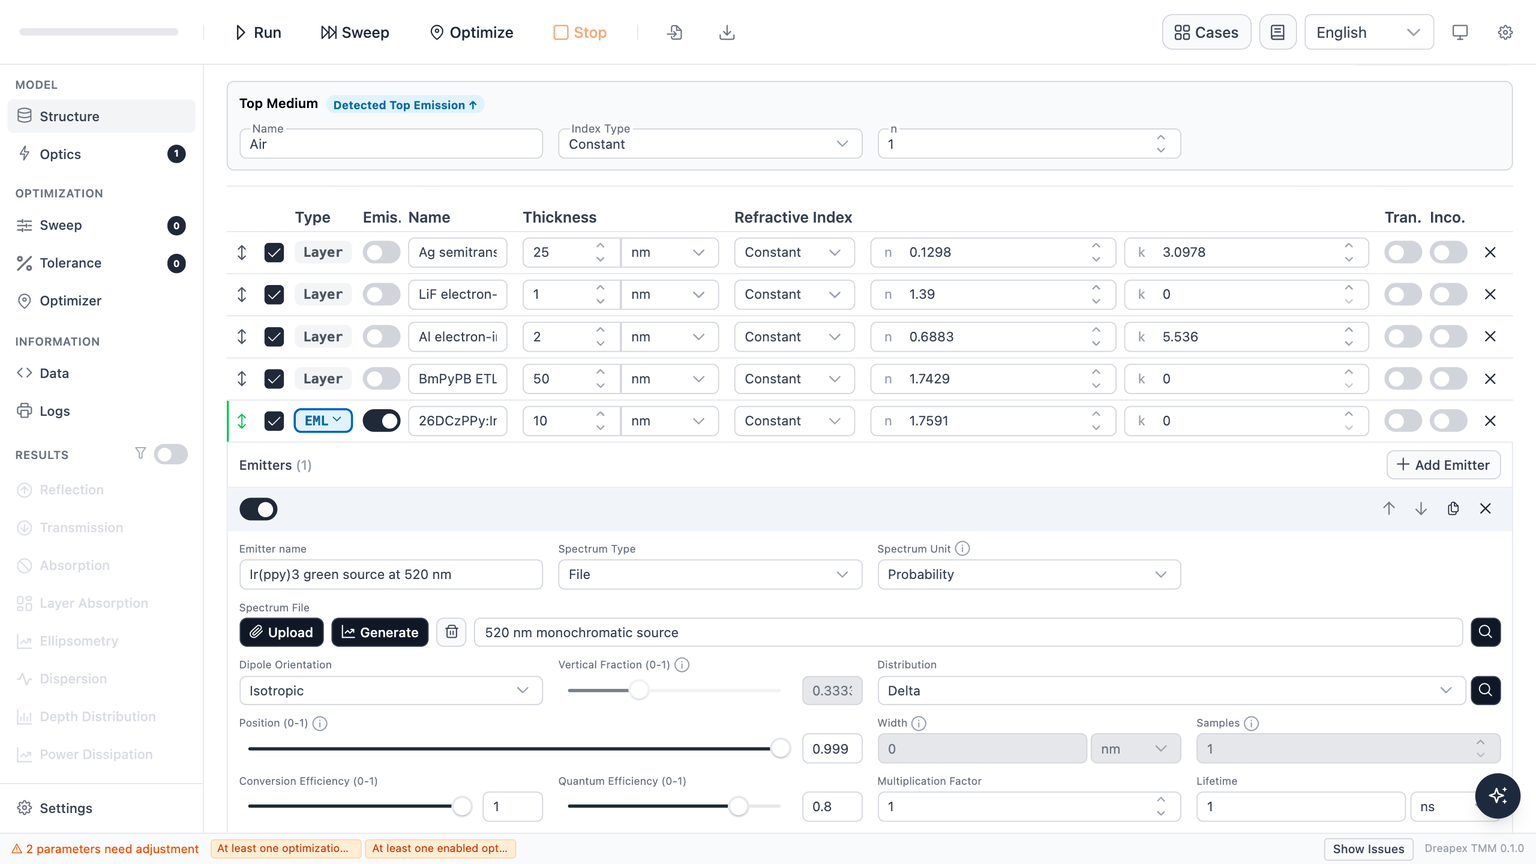
Task: Click the Optimize button in the toolbar
Action: 471,32
